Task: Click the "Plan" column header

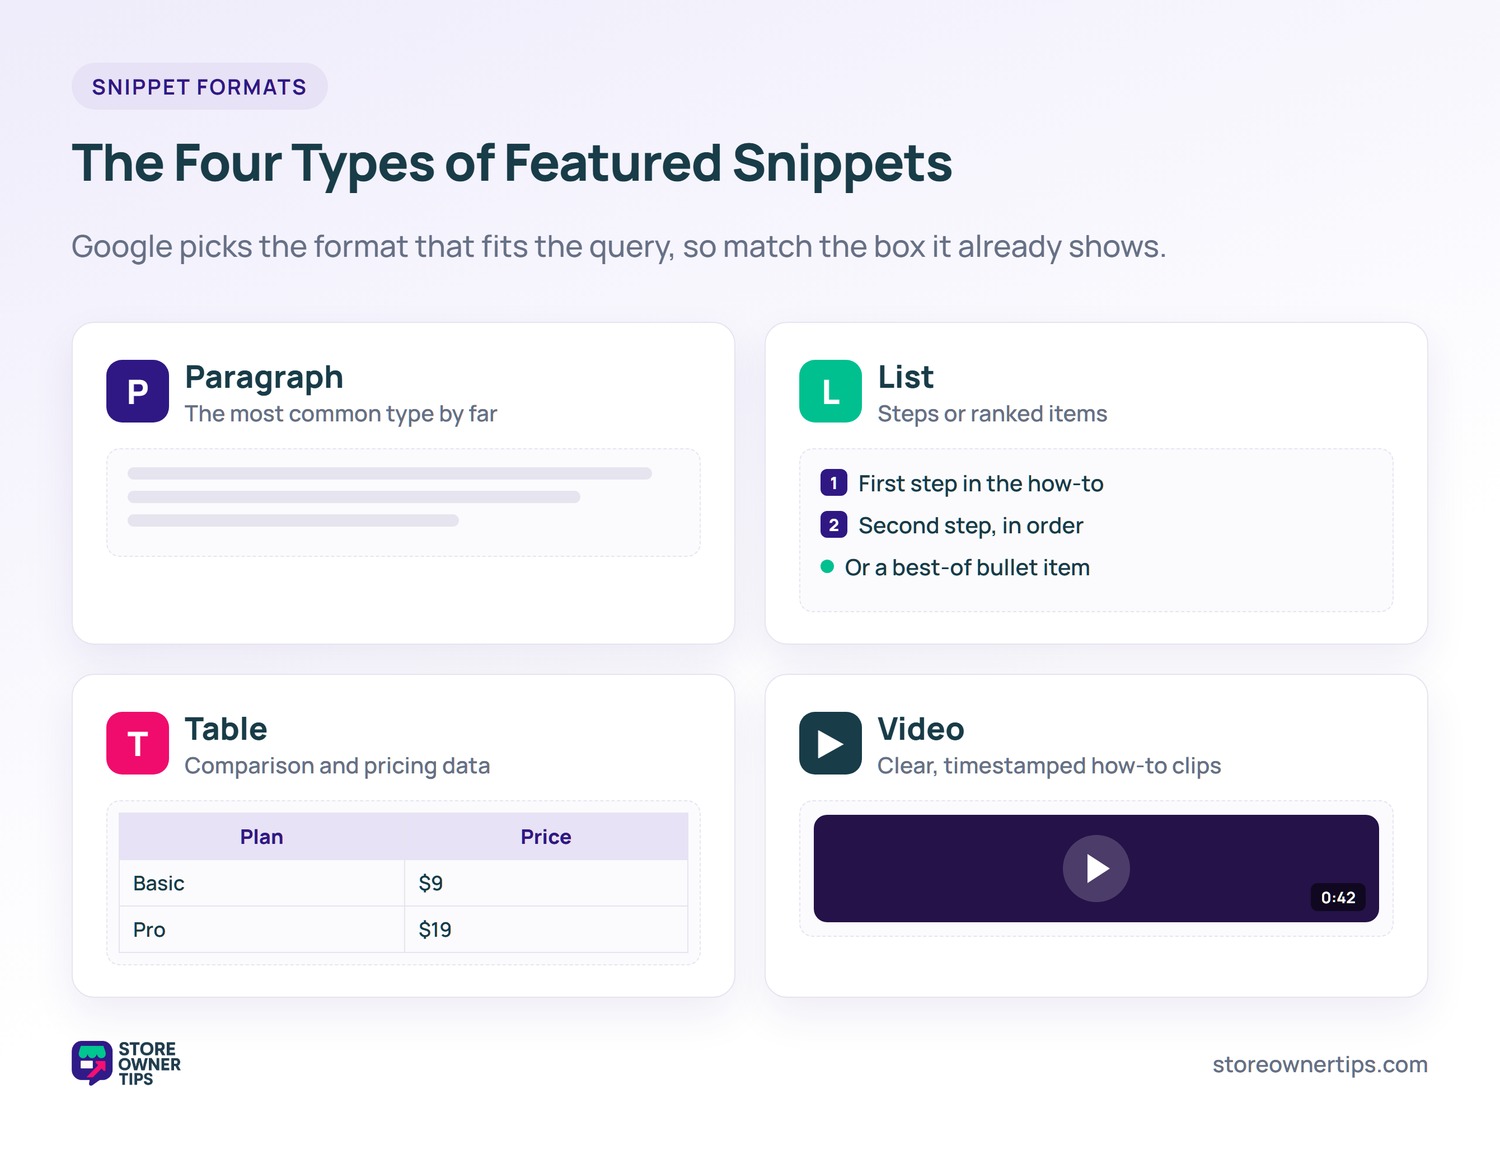Action: (x=262, y=837)
